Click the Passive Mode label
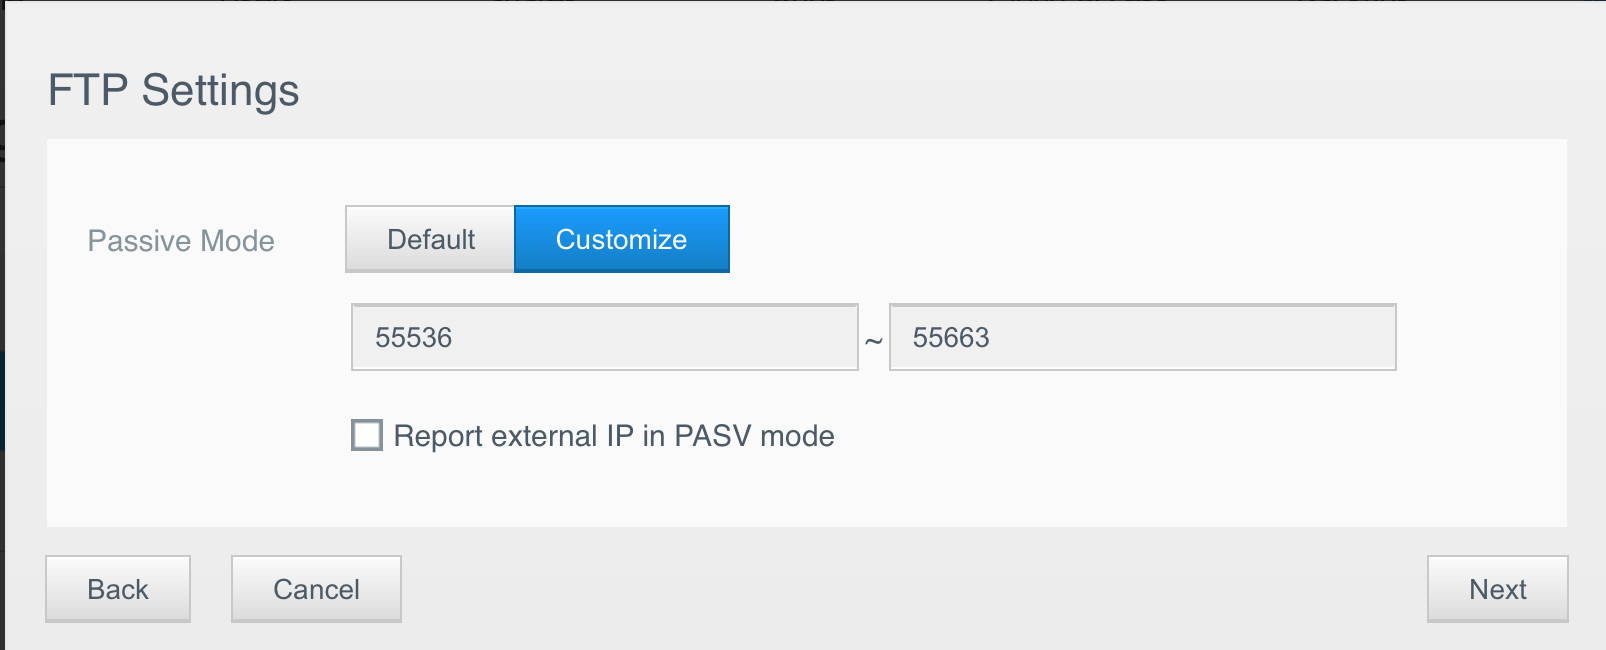Image resolution: width=1606 pixels, height=650 pixels. coord(181,241)
